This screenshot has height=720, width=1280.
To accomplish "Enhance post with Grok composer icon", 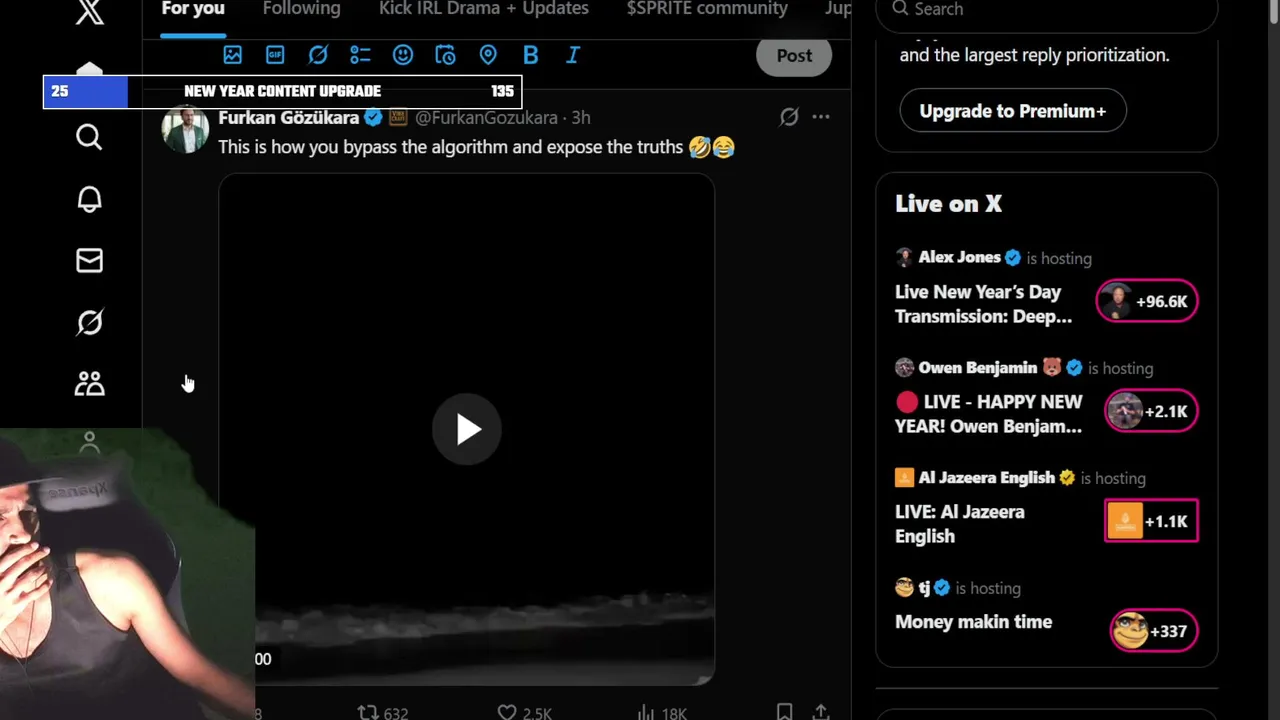I will pos(318,55).
